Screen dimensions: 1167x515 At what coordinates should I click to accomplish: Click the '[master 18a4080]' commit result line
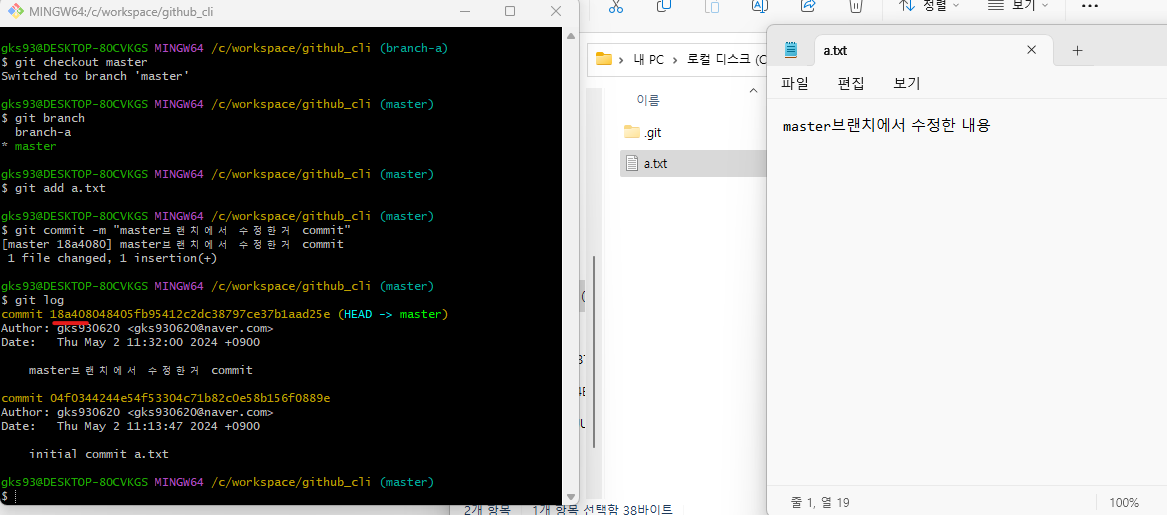173,244
